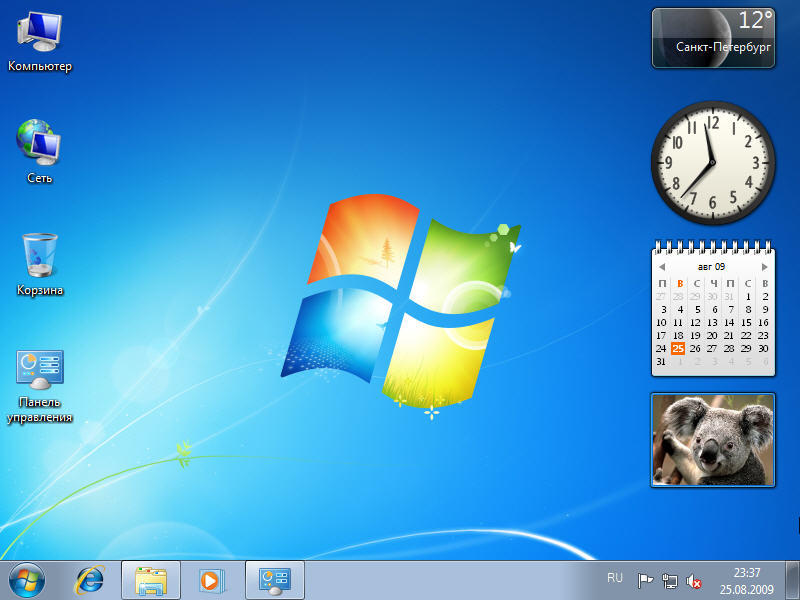Image resolution: width=800 pixels, height=600 pixels.
Task: Open the RU input language indicator
Action: (x=615, y=578)
